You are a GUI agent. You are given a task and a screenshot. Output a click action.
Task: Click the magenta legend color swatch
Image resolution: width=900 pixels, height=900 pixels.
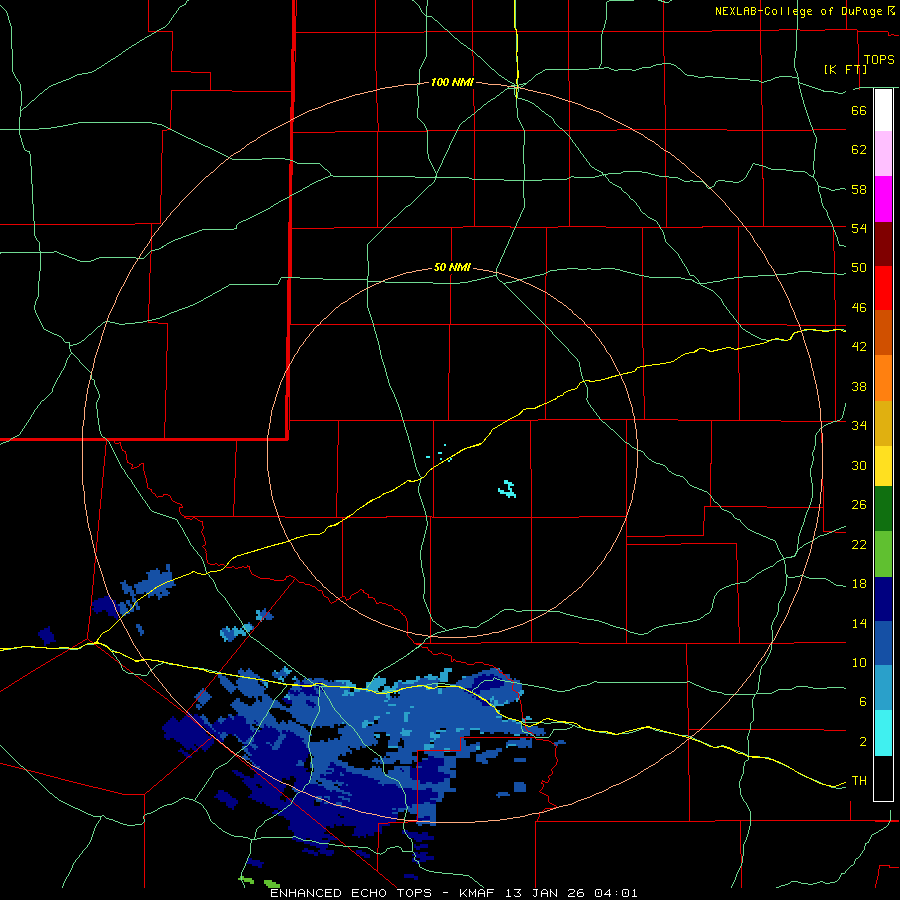[883, 199]
